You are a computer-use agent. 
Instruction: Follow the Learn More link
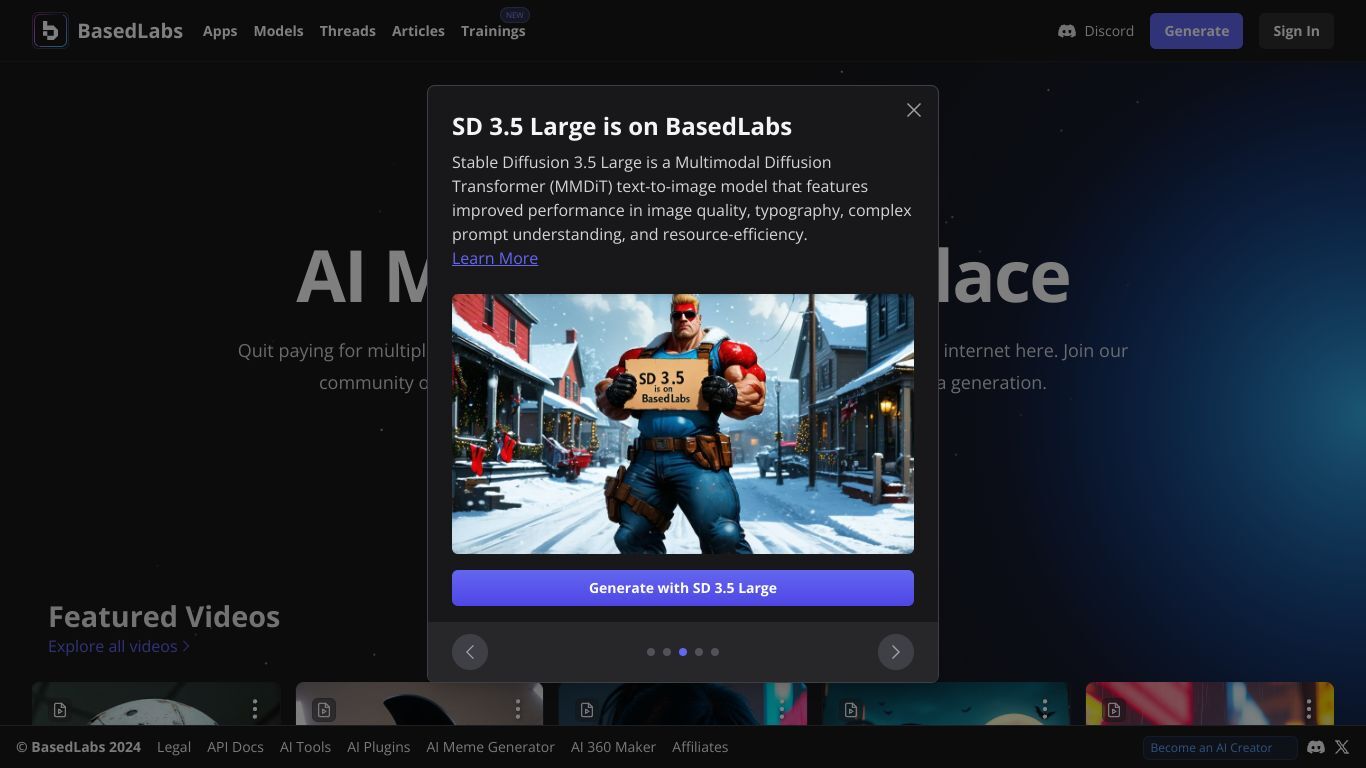point(495,258)
